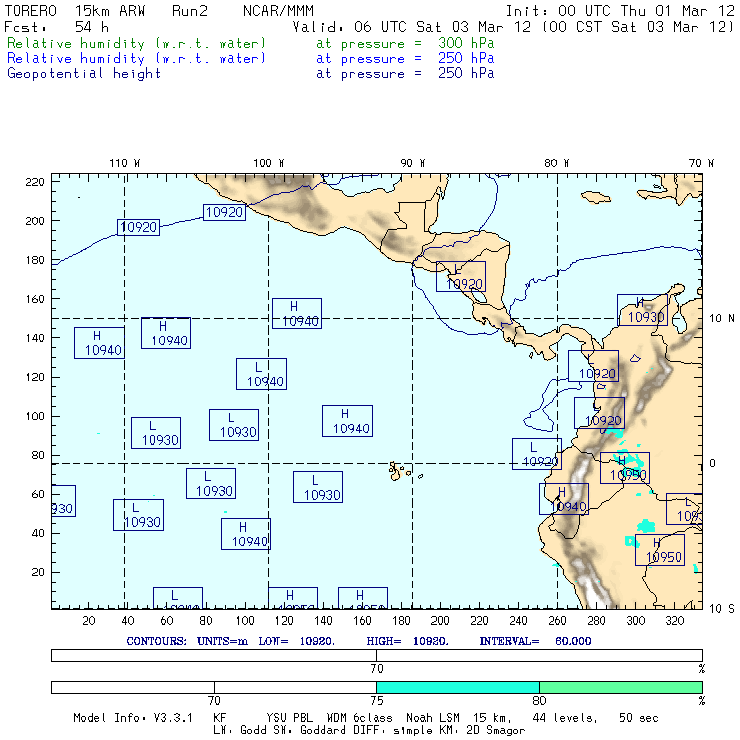Select the green '300 hPa' pressure value

click(466, 43)
